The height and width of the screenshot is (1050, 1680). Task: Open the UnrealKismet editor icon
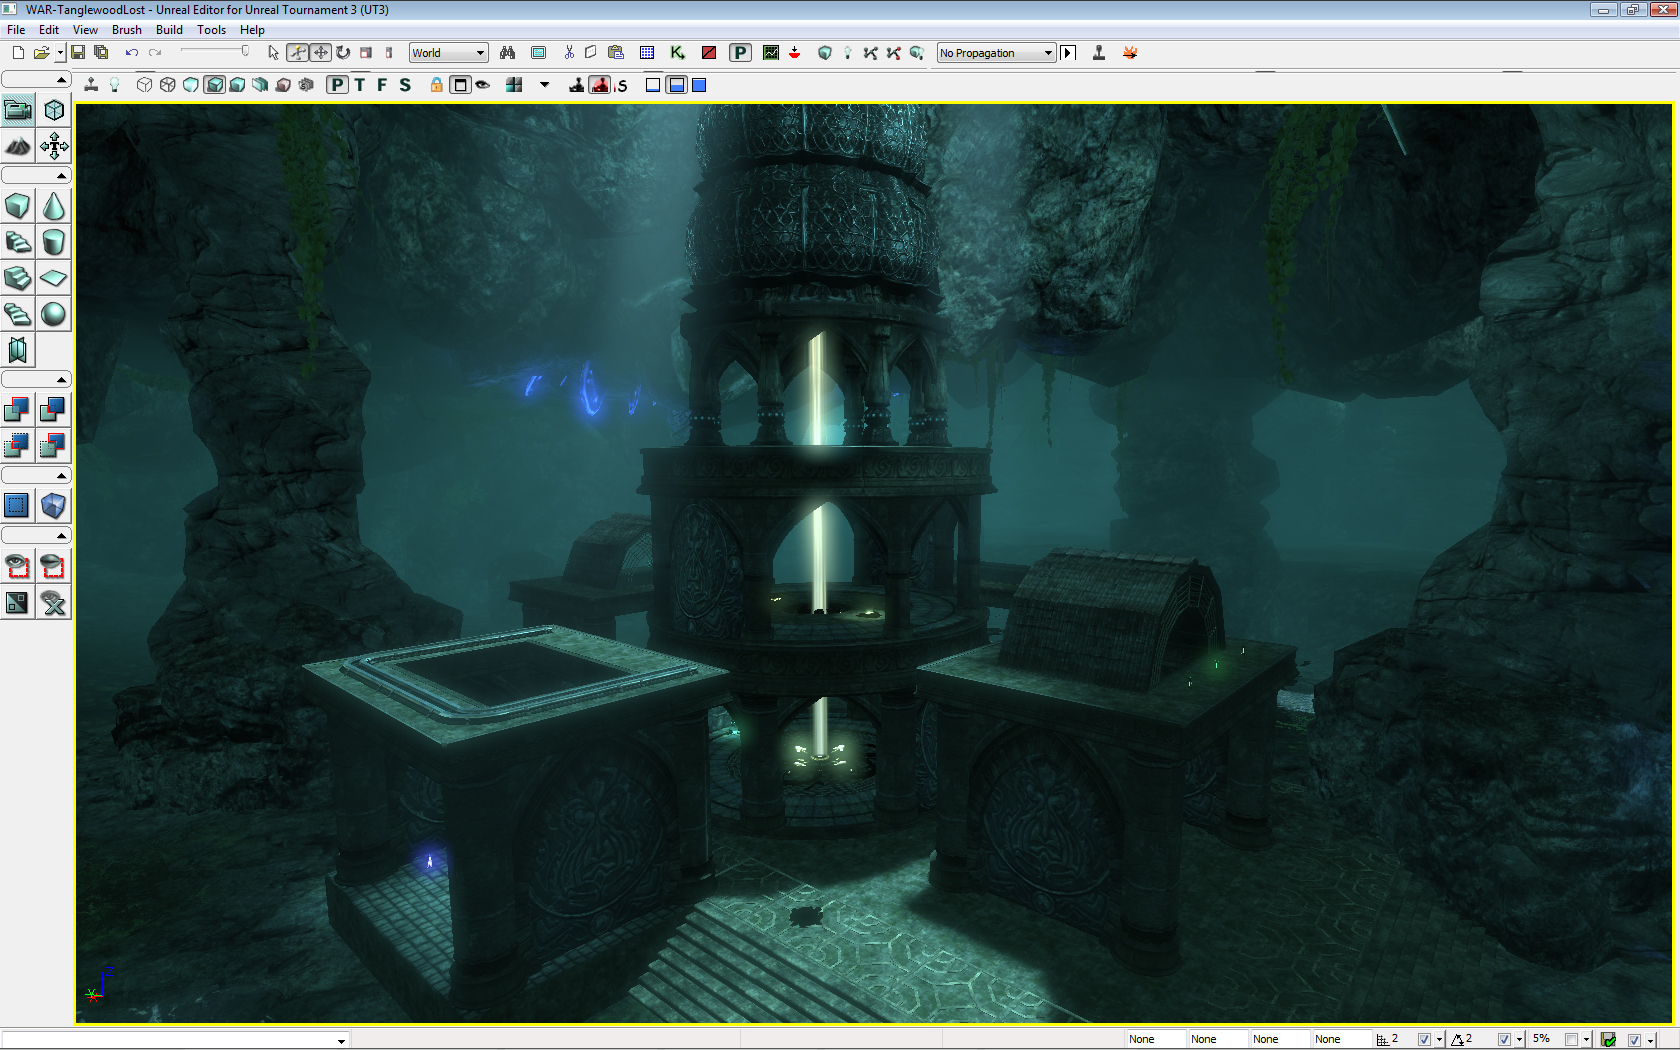tap(678, 53)
